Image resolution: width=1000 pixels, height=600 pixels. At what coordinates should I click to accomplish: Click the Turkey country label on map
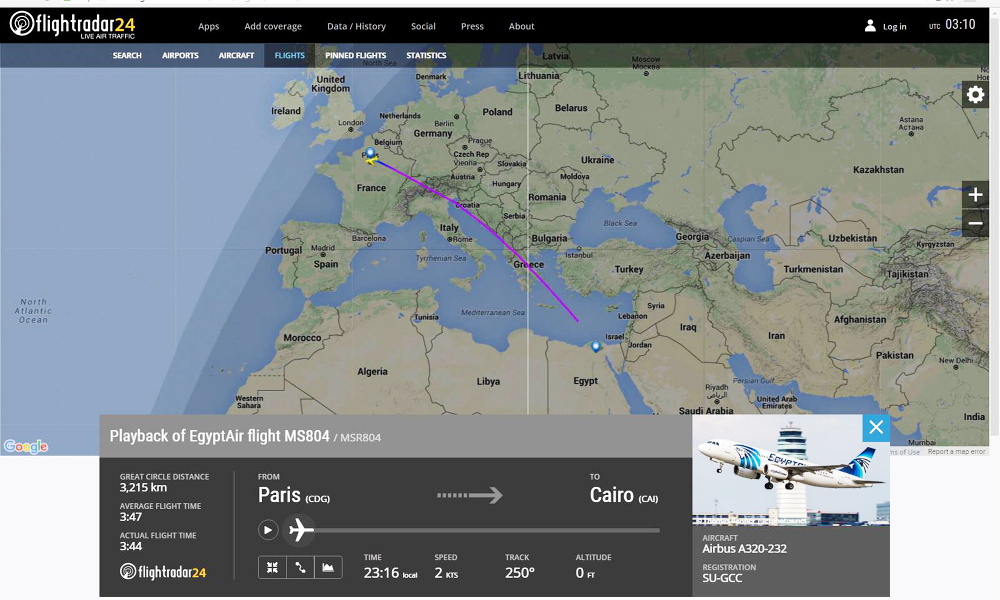(629, 269)
